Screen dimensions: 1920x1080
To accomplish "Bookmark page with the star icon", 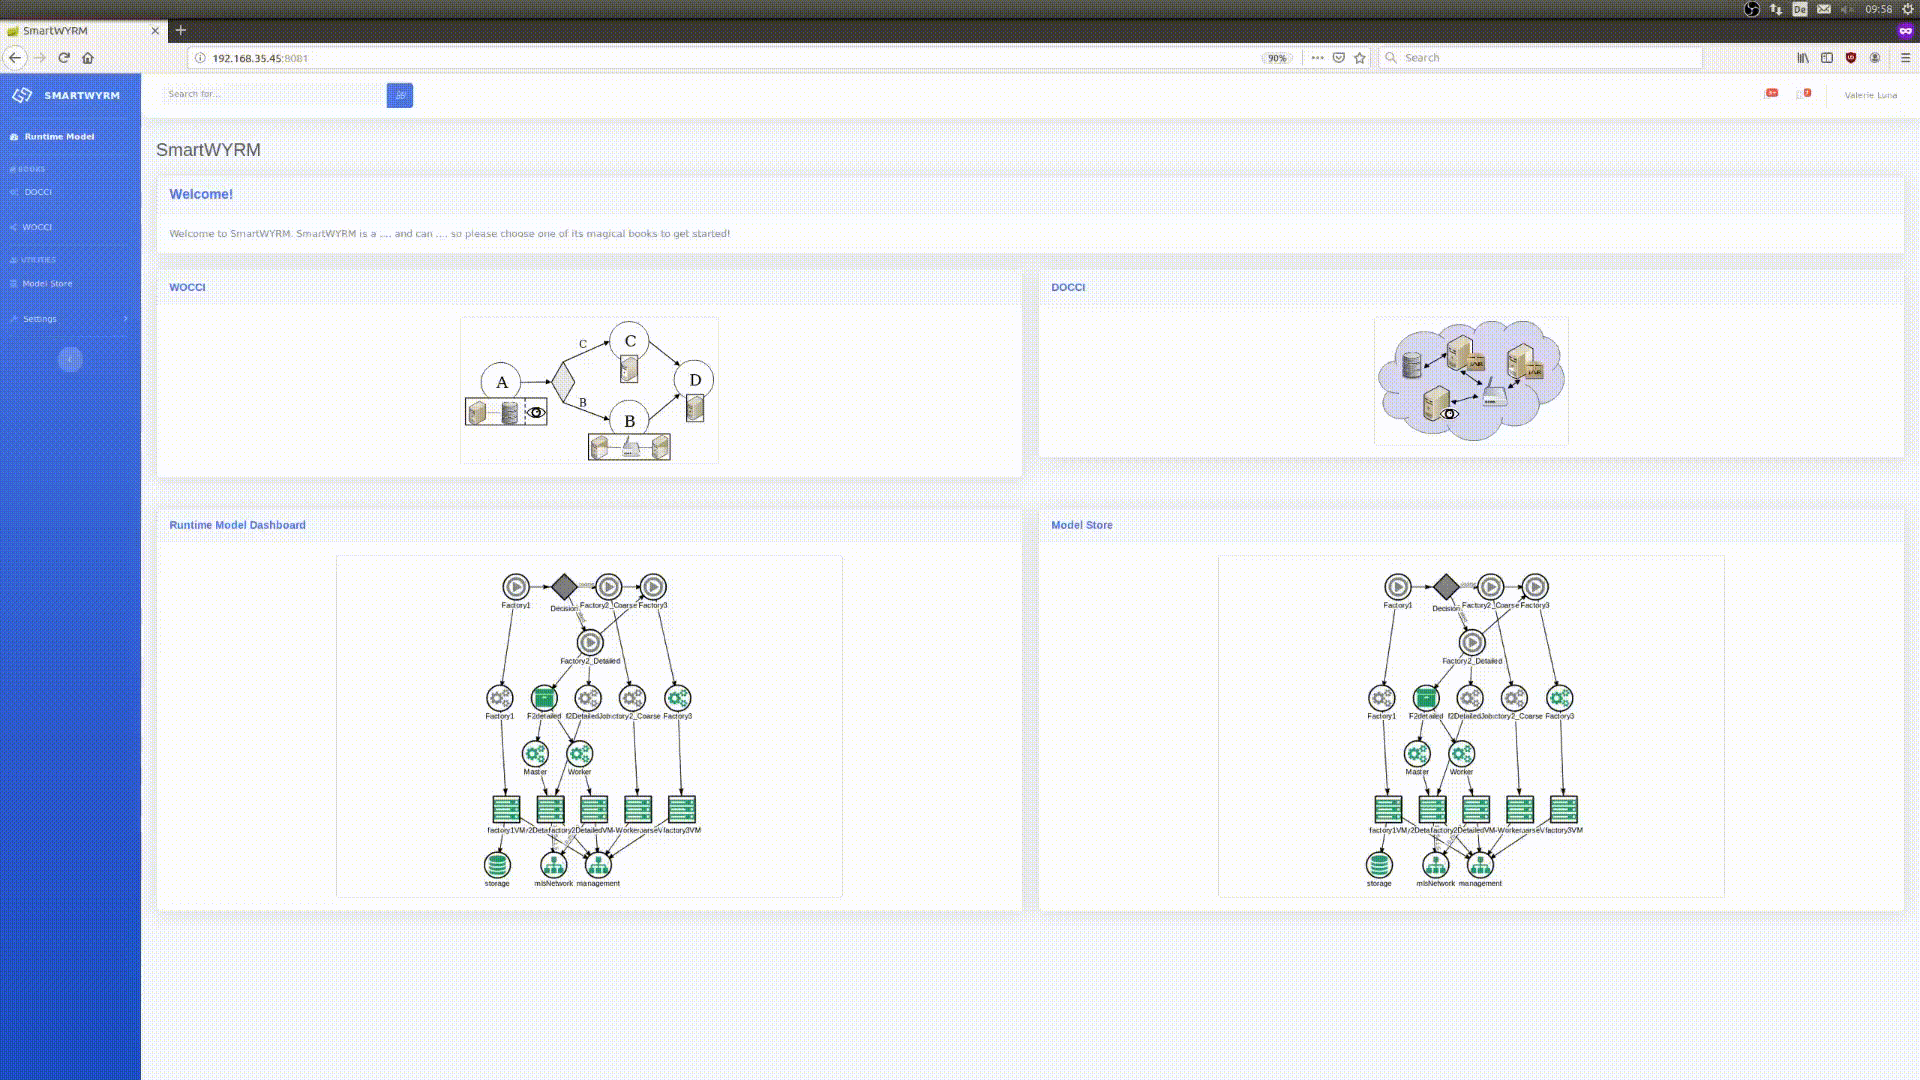I will tap(1359, 58).
